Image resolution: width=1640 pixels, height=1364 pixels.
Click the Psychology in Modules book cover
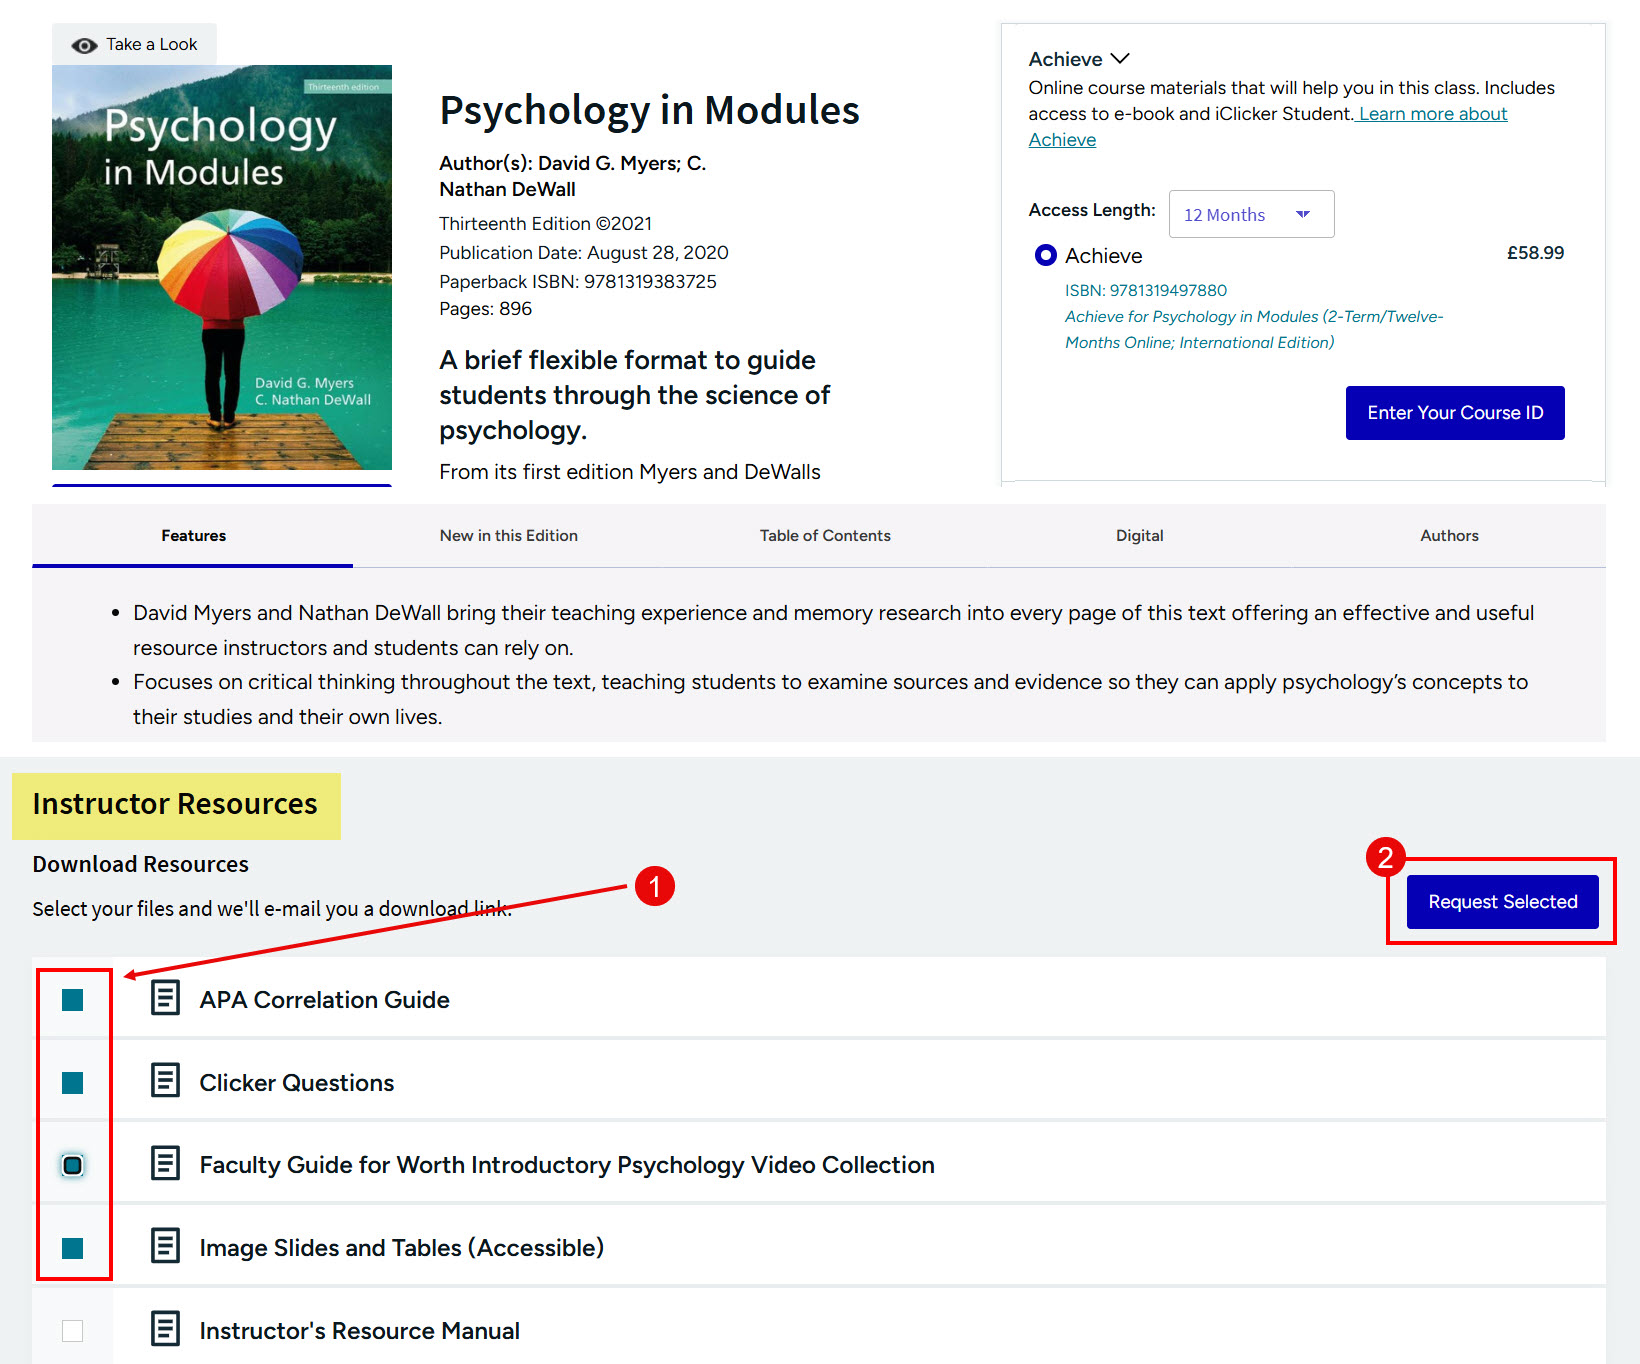point(222,268)
